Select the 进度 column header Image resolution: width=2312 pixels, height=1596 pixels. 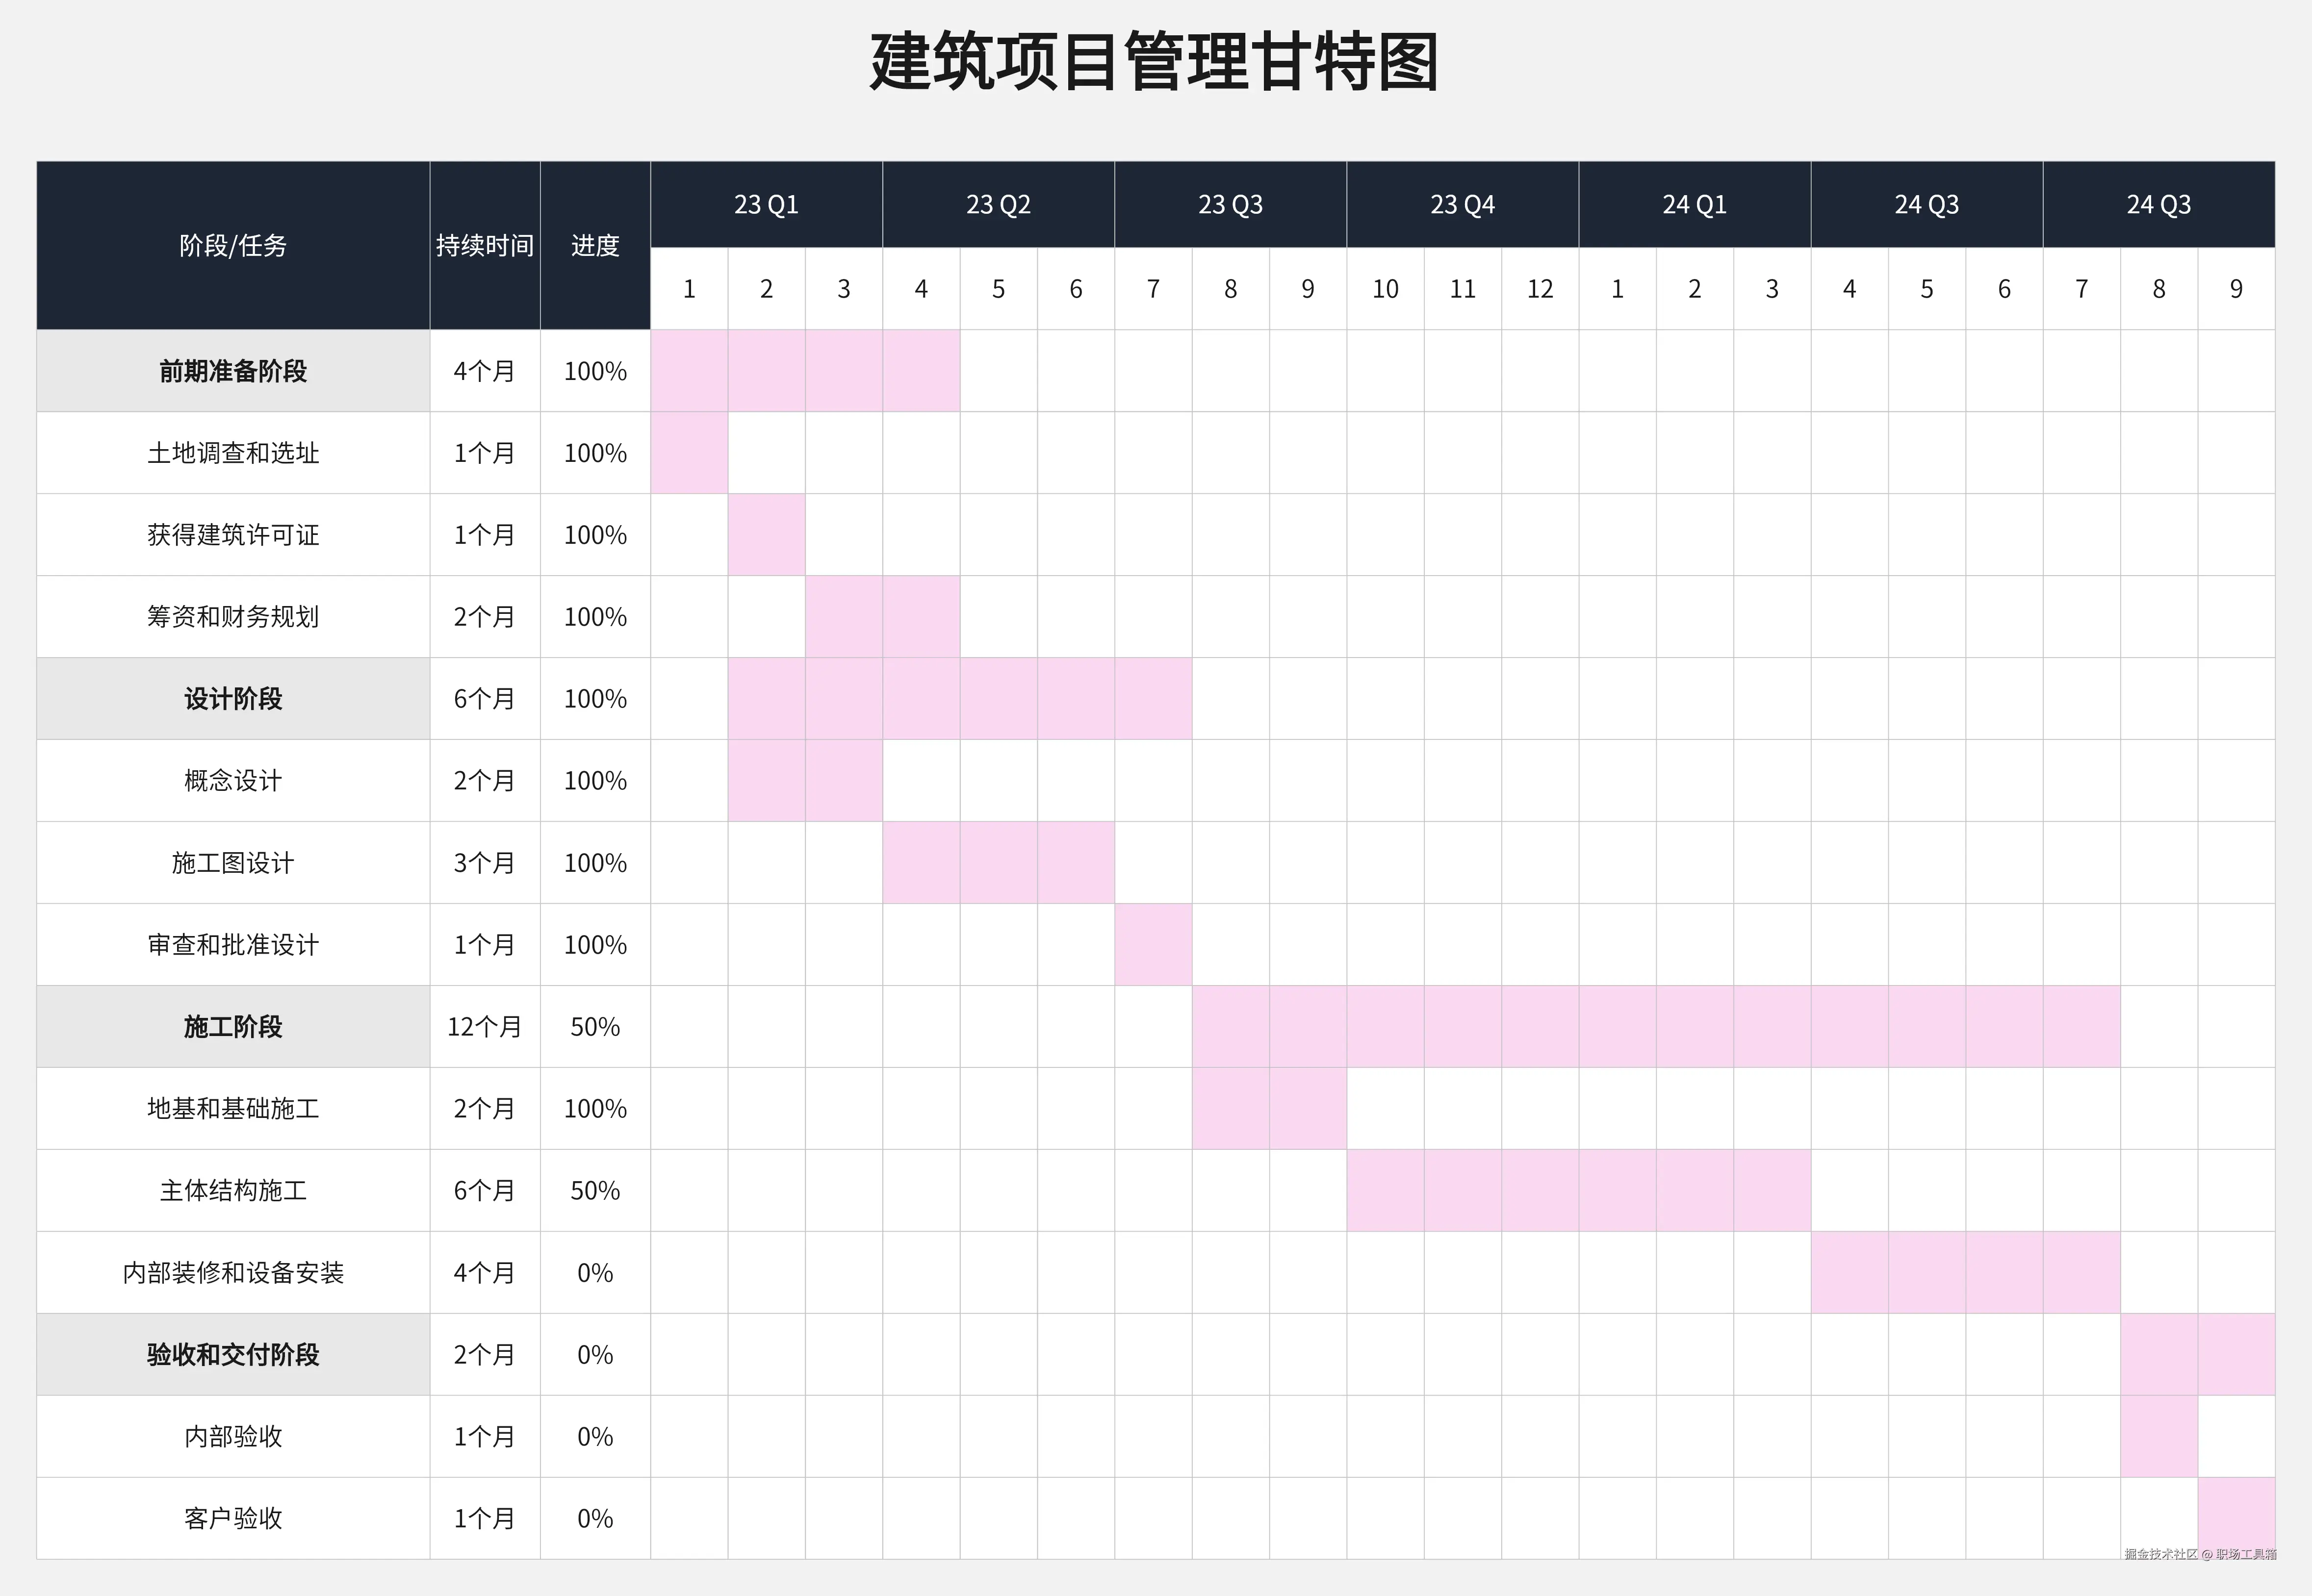coord(595,245)
